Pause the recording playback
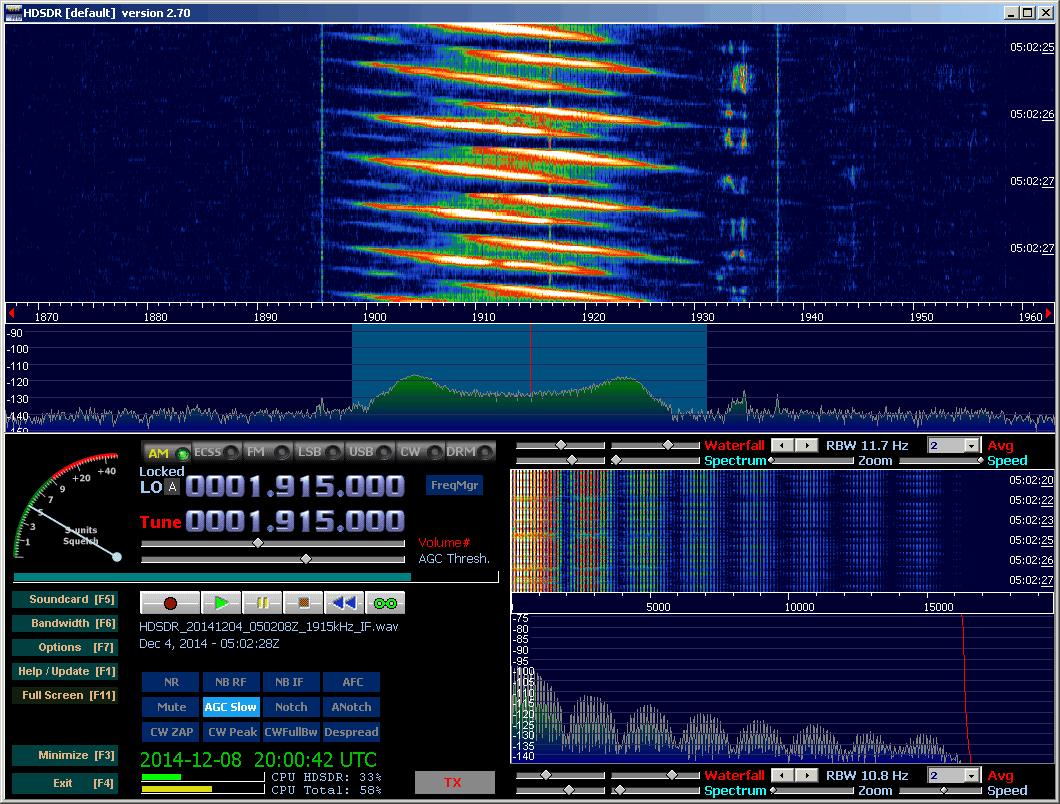This screenshot has width=1060, height=804. point(263,603)
